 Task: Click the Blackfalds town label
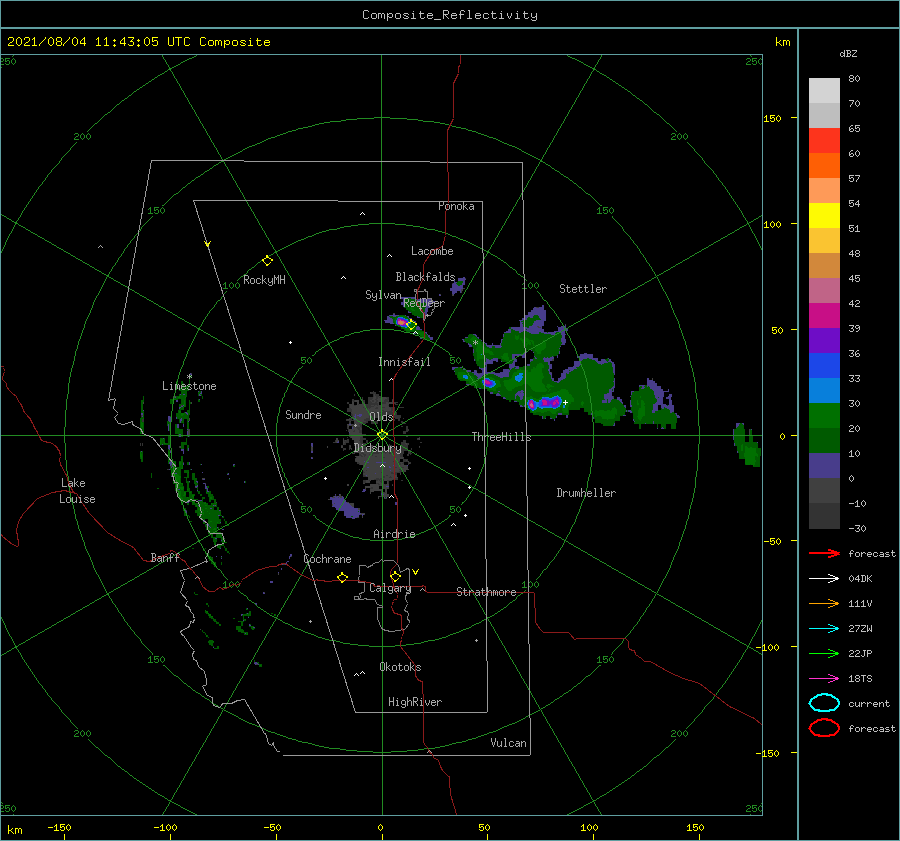[x=425, y=277]
